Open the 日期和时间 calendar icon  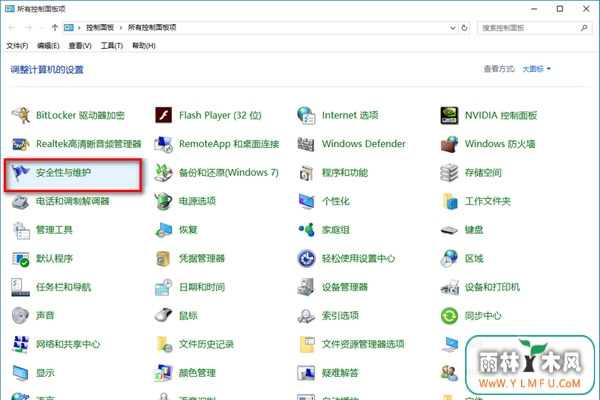163,287
